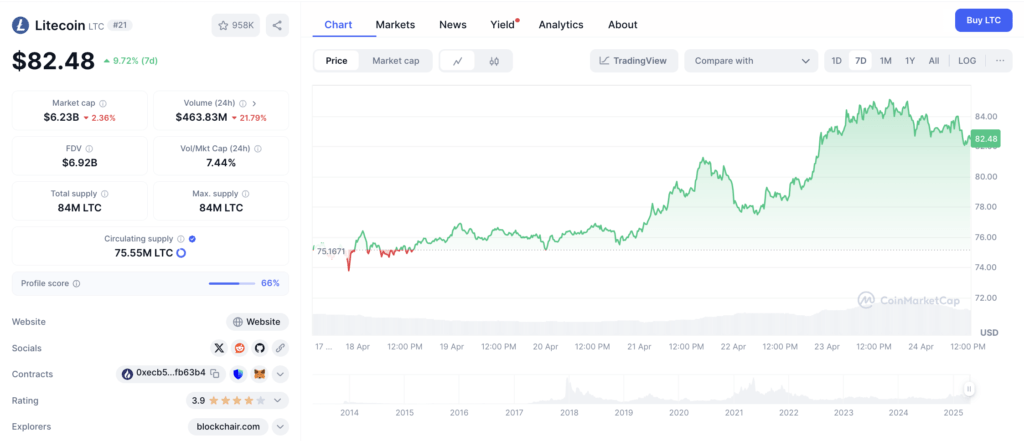Click the circulating supply progress ring

tap(182, 253)
